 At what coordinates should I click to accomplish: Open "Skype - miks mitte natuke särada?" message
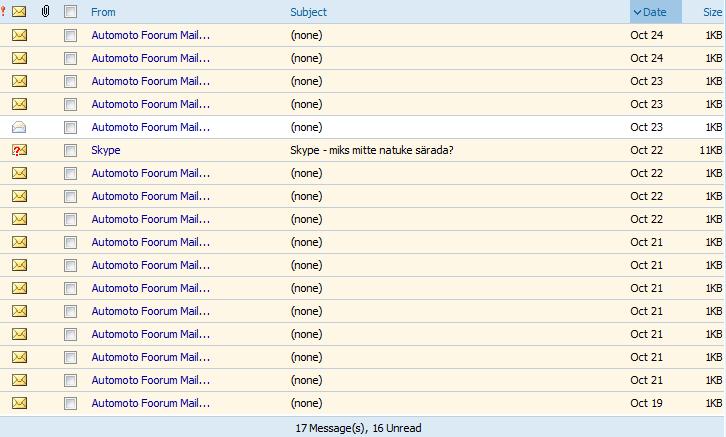click(x=371, y=150)
